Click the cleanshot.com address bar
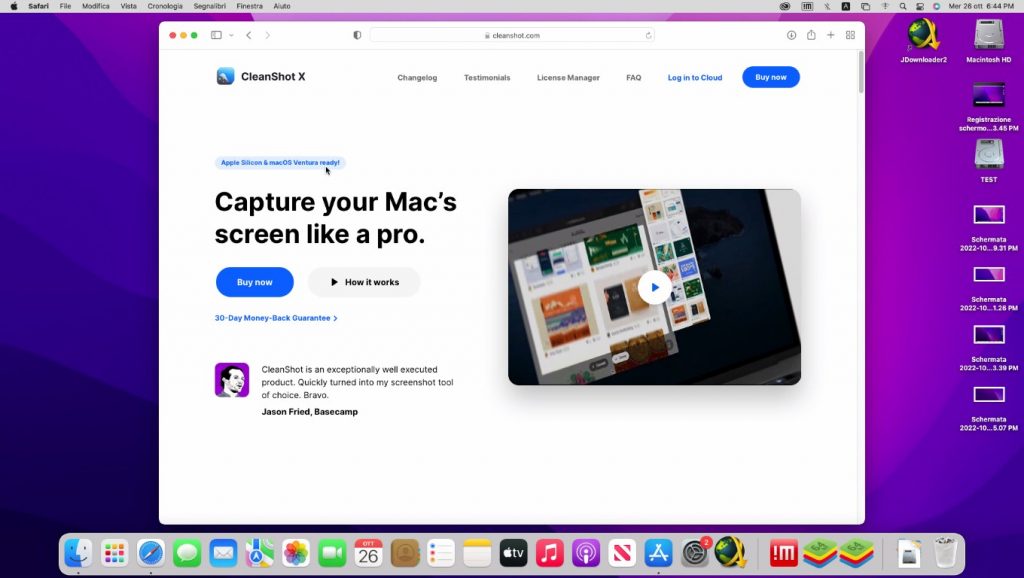 coord(512,35)
